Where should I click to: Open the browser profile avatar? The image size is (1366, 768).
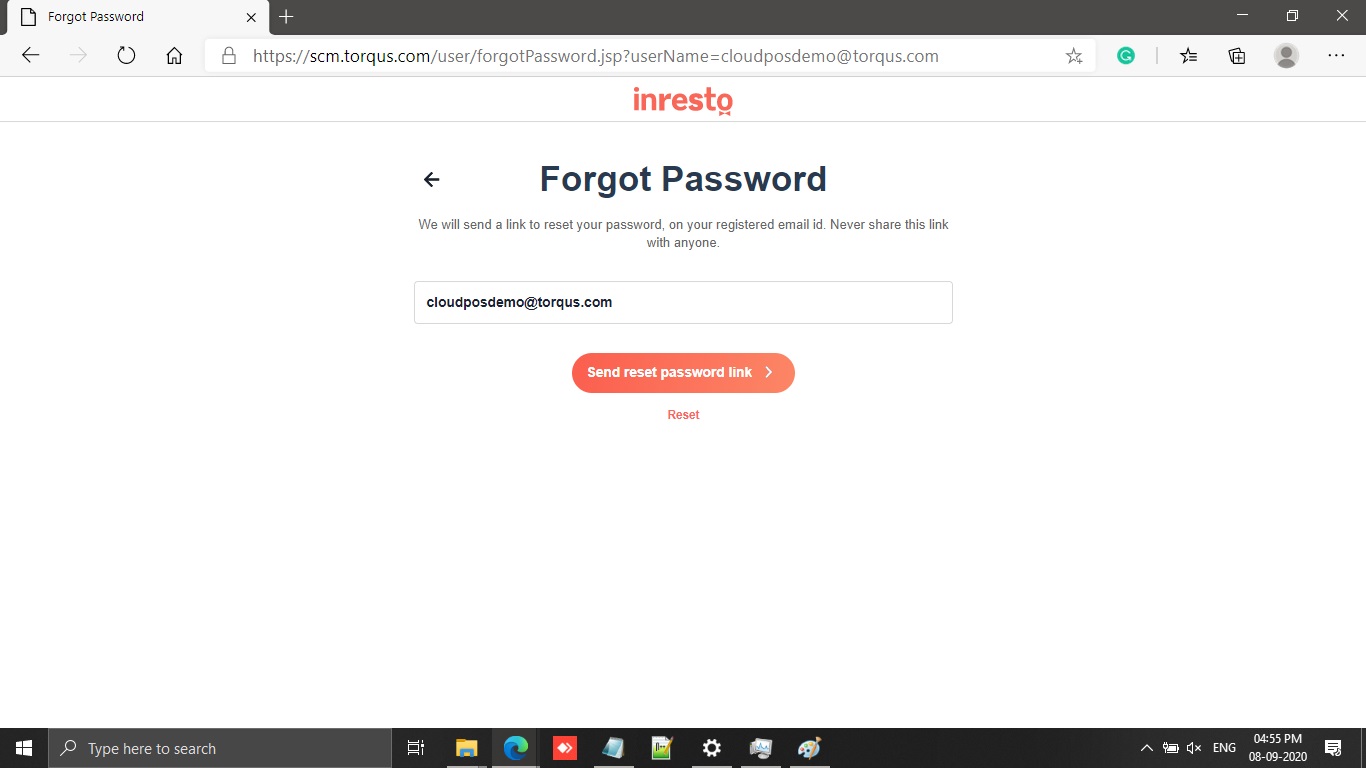click(1286, 56)
